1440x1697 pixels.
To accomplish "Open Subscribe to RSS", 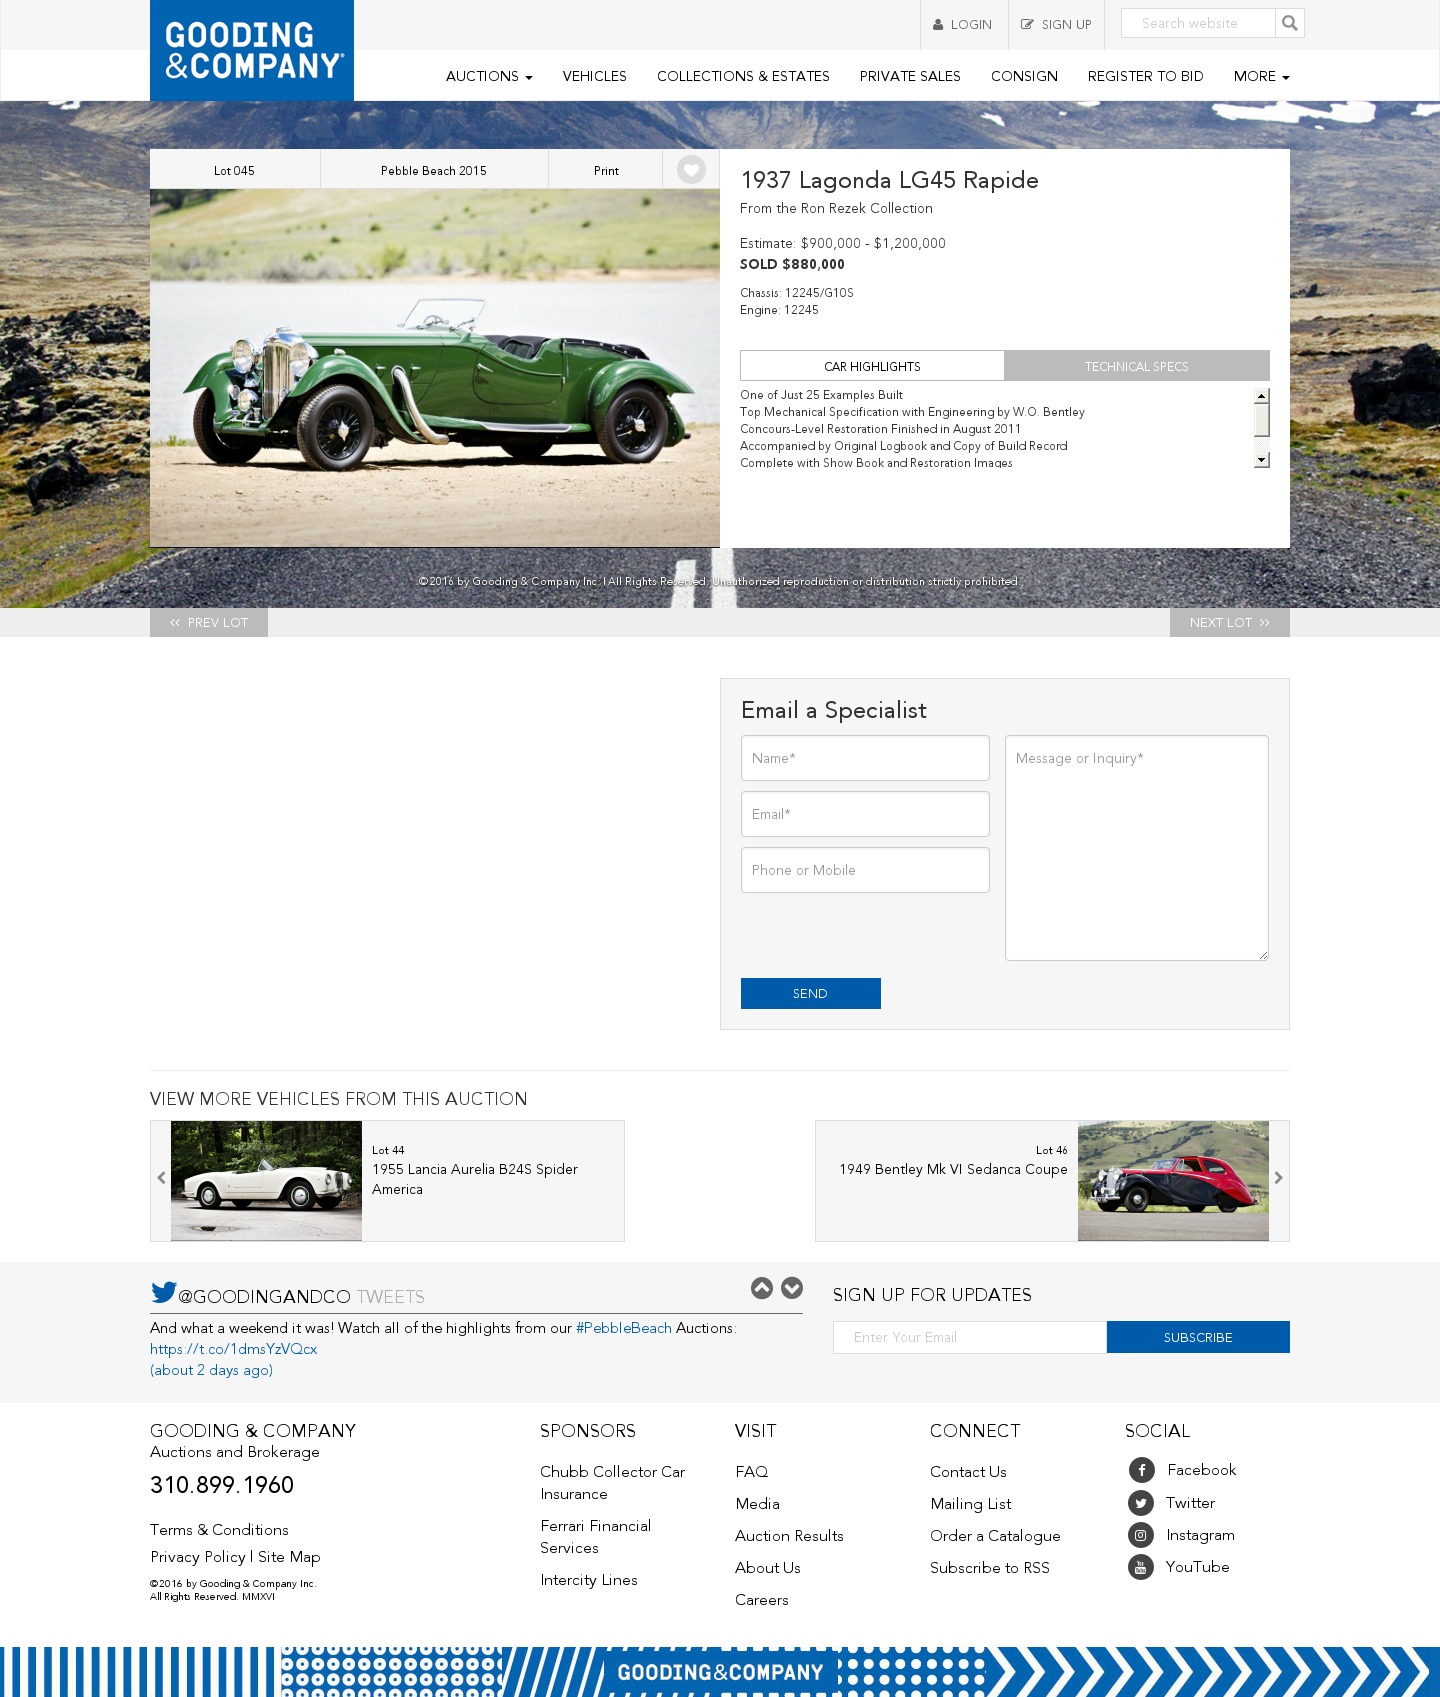I will pyautogui.click(x=990, y=1568).
